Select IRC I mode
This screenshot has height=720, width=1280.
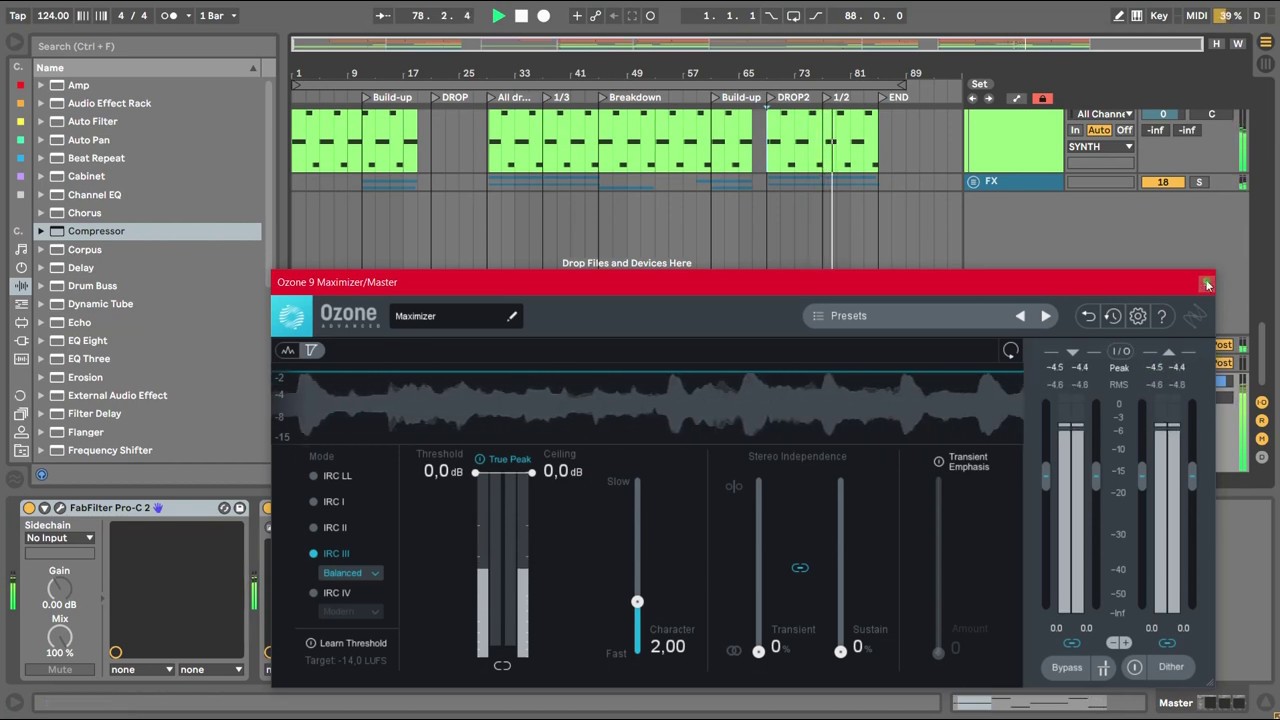327,502
